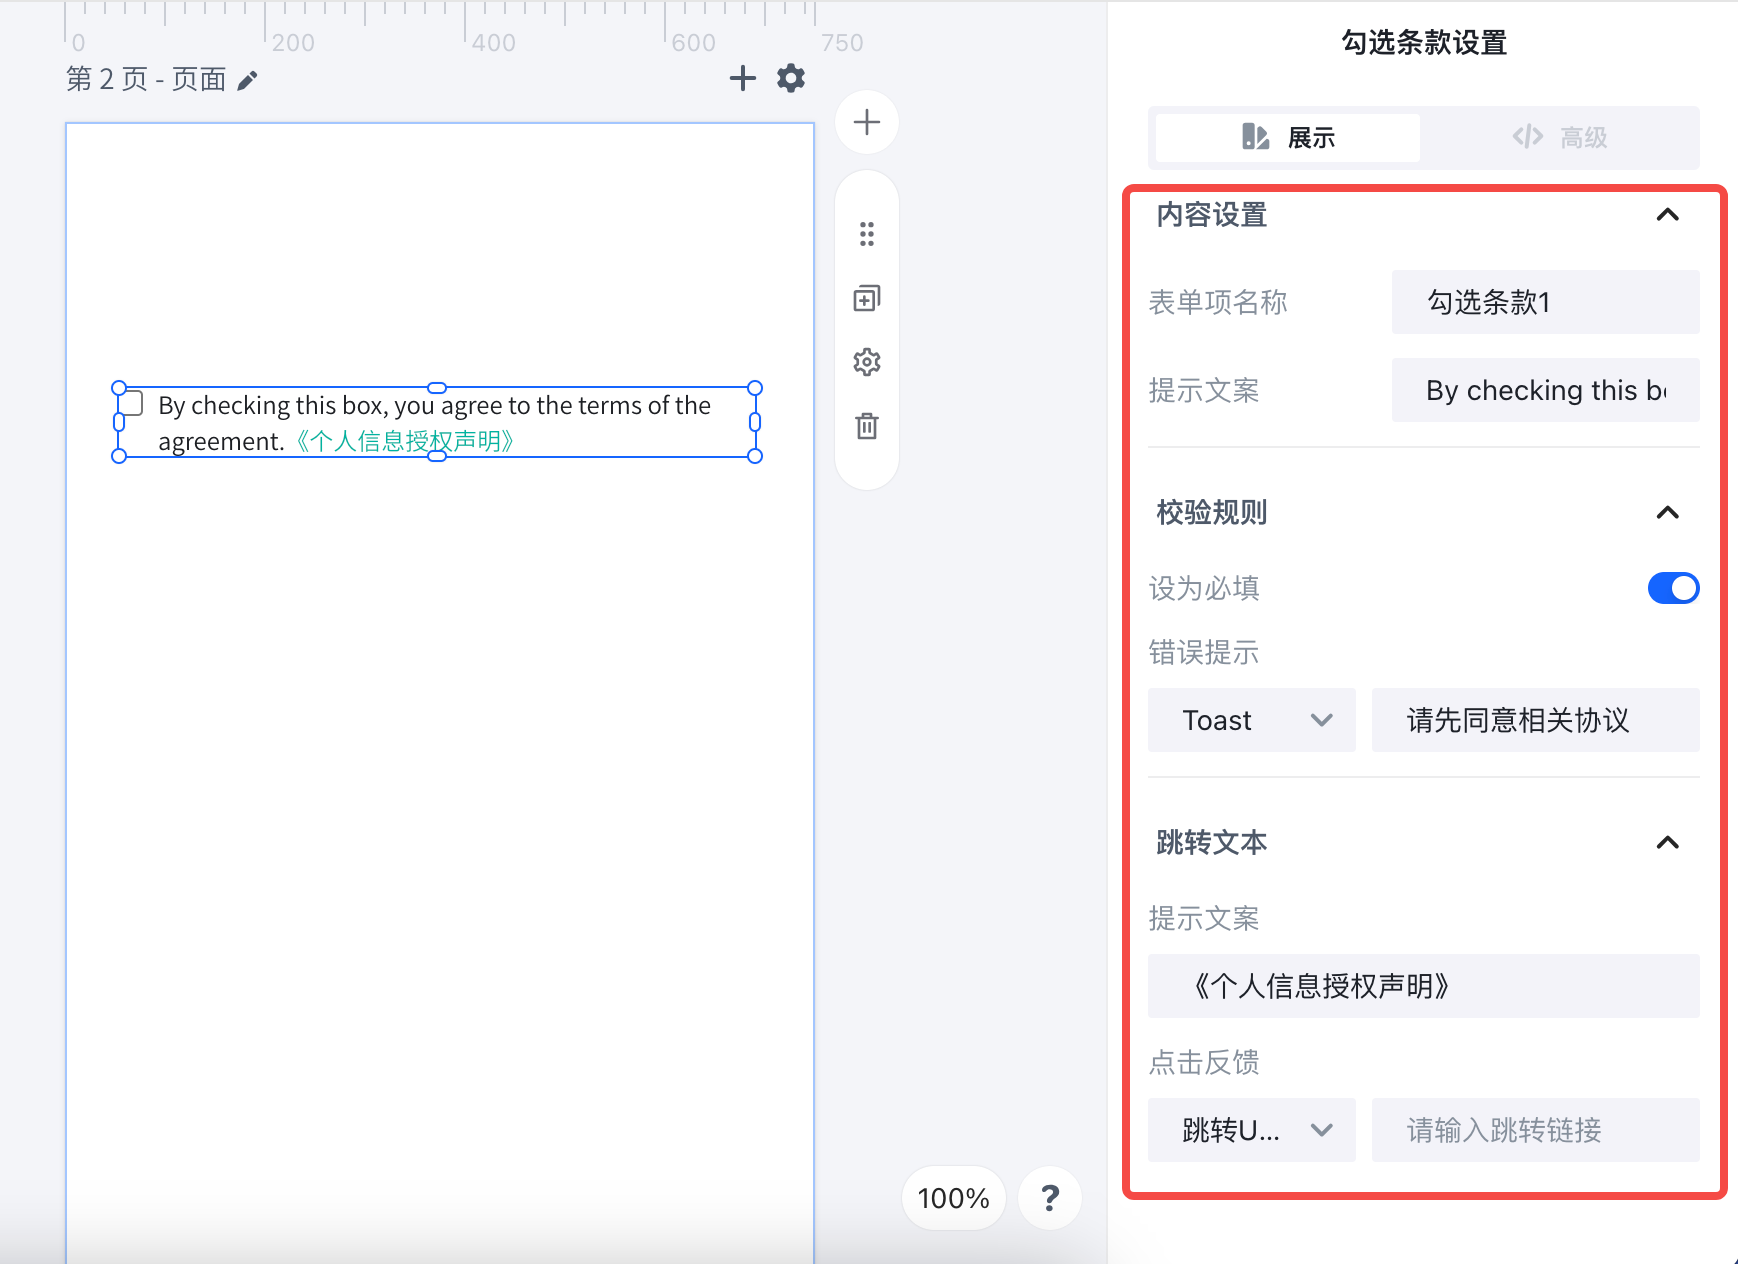Toggle the 设为必填 switch
Image resolution: width=1738 pixels, height=1264 pixels.
click(1673, 588)
